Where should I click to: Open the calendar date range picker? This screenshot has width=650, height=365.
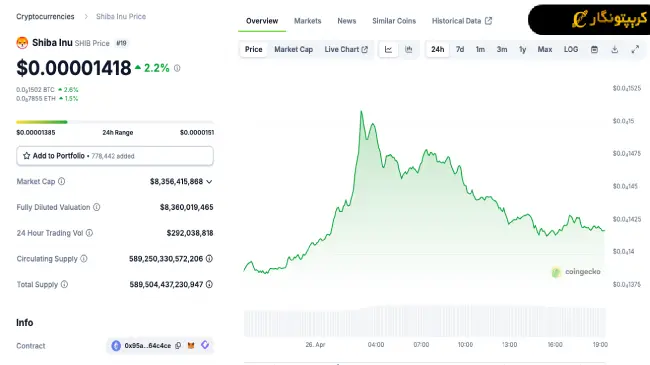pos(594,49)
